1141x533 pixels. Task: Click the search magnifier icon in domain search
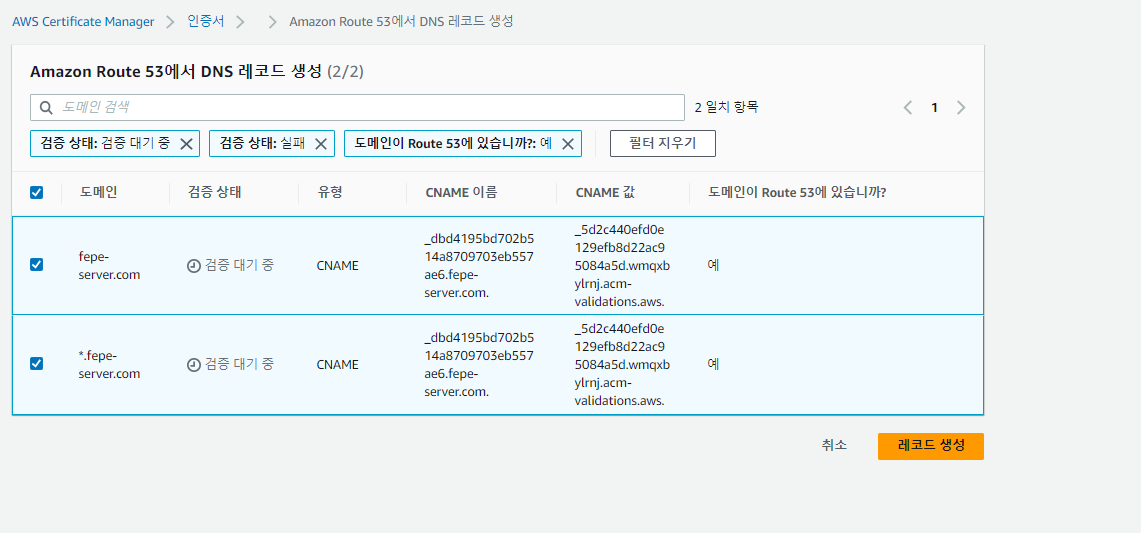coord(46,108)
